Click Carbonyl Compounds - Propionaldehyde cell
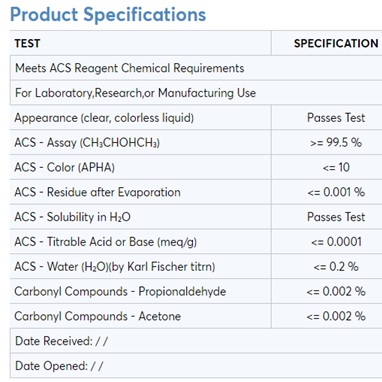382x382 pixels. (140, 291)
